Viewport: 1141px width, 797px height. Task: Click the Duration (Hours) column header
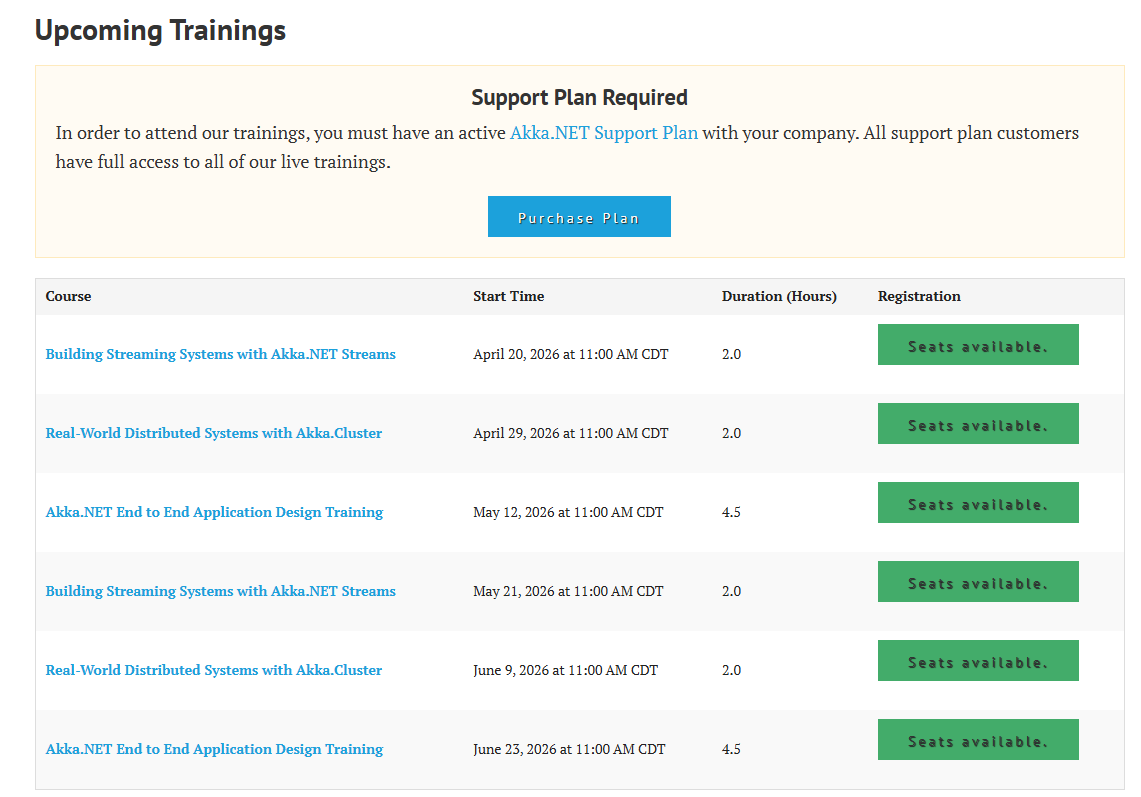779,296
